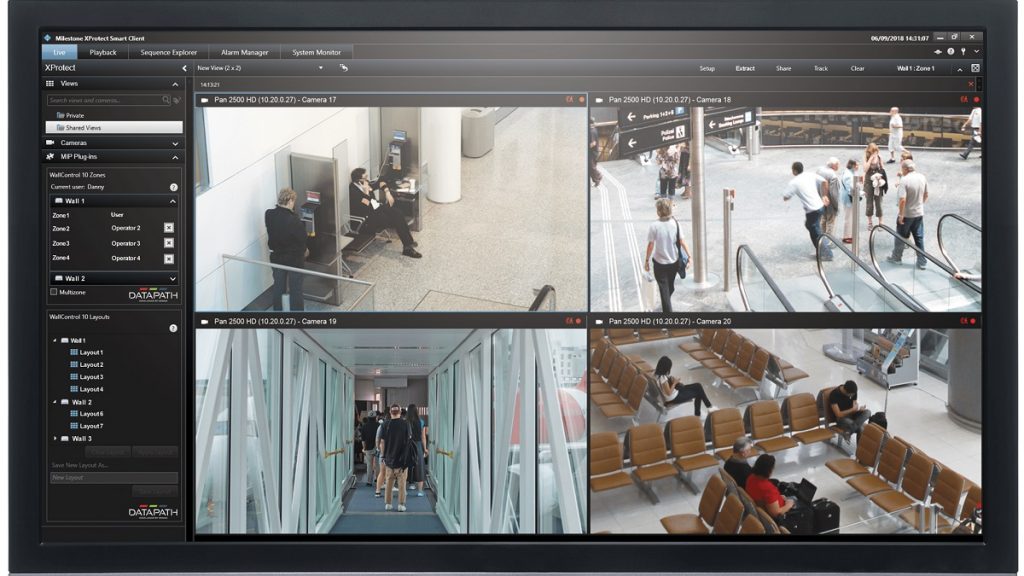The height and width of the screenshot is (576, 1024).
Task: Collapse the Views section
Action: (175, 84)
